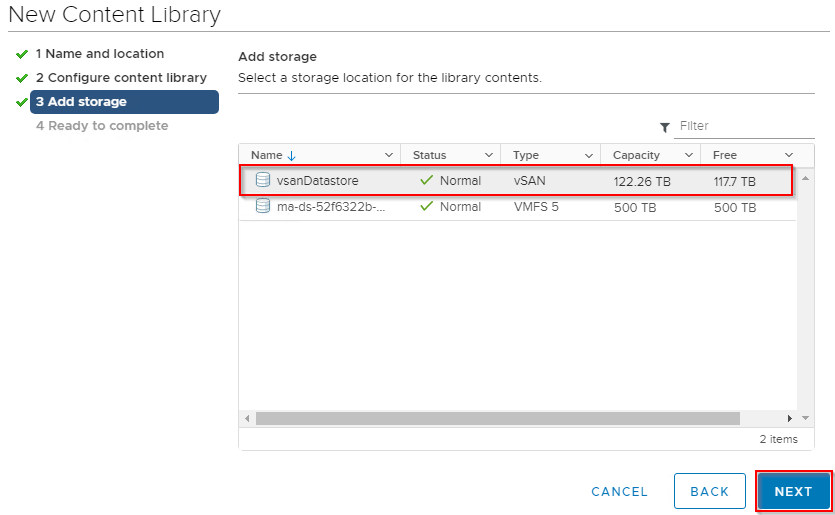Click the filter funnel icon
Viewport: 835px width, 515px height.
[x=665, y=127]
